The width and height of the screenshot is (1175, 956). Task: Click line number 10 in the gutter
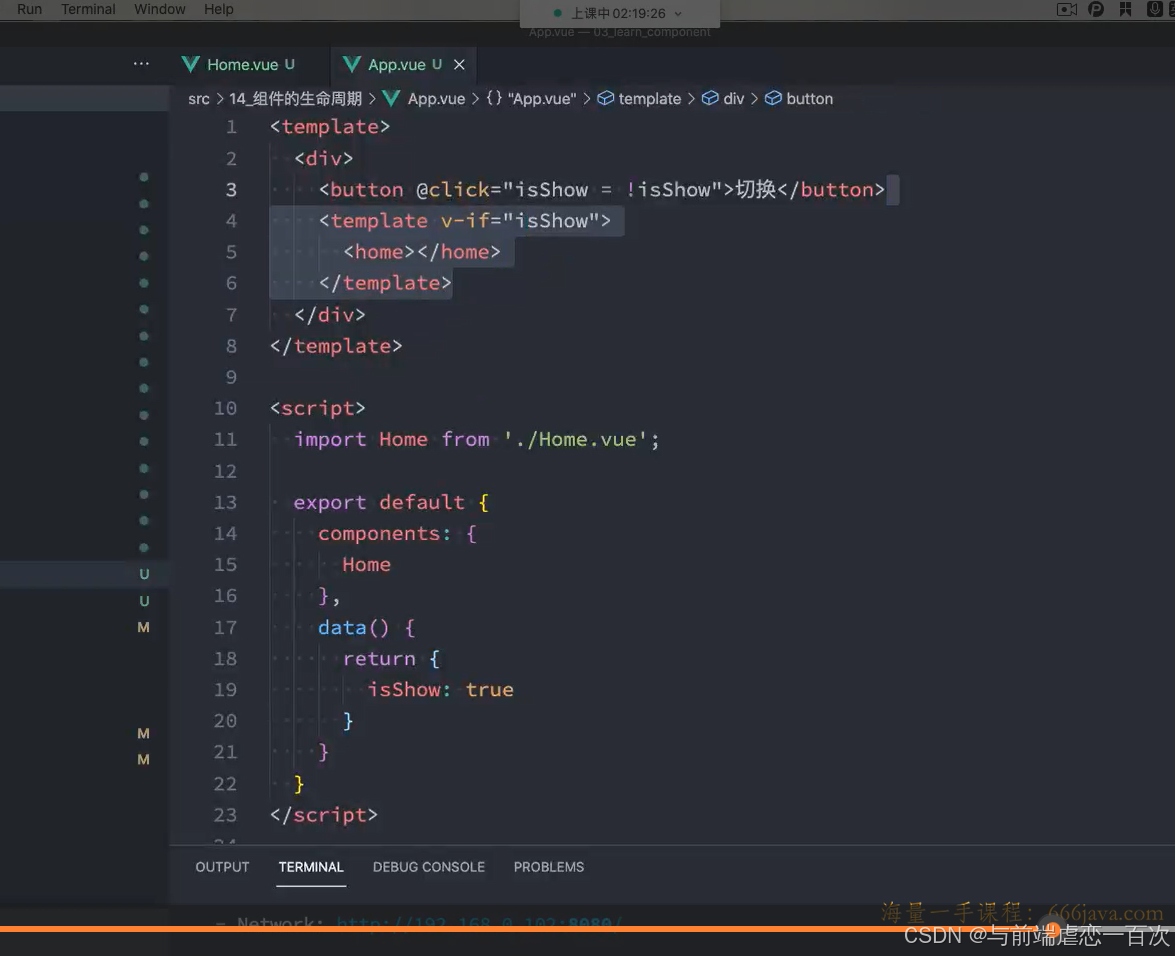click(x=225, y=408)
